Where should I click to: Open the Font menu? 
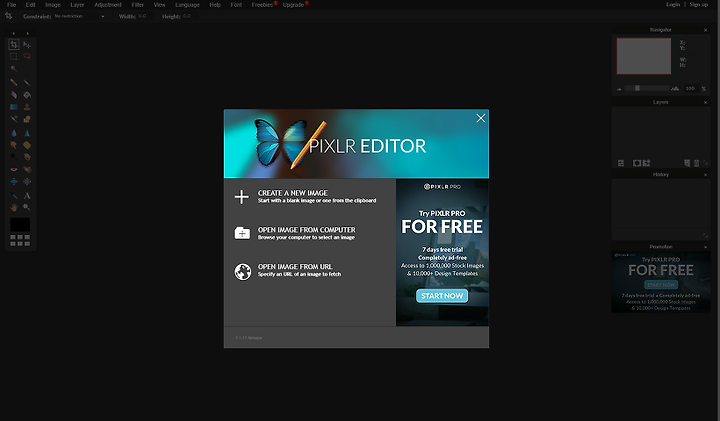(236, 5)
